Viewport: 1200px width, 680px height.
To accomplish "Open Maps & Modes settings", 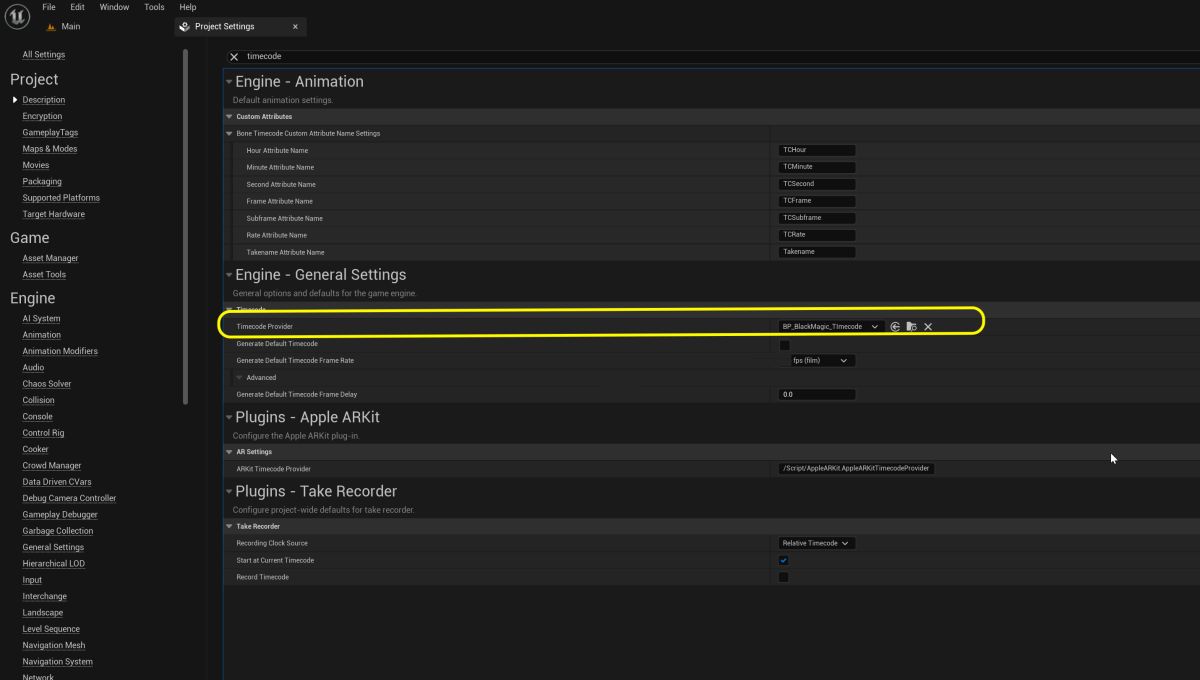I will 49,149.
